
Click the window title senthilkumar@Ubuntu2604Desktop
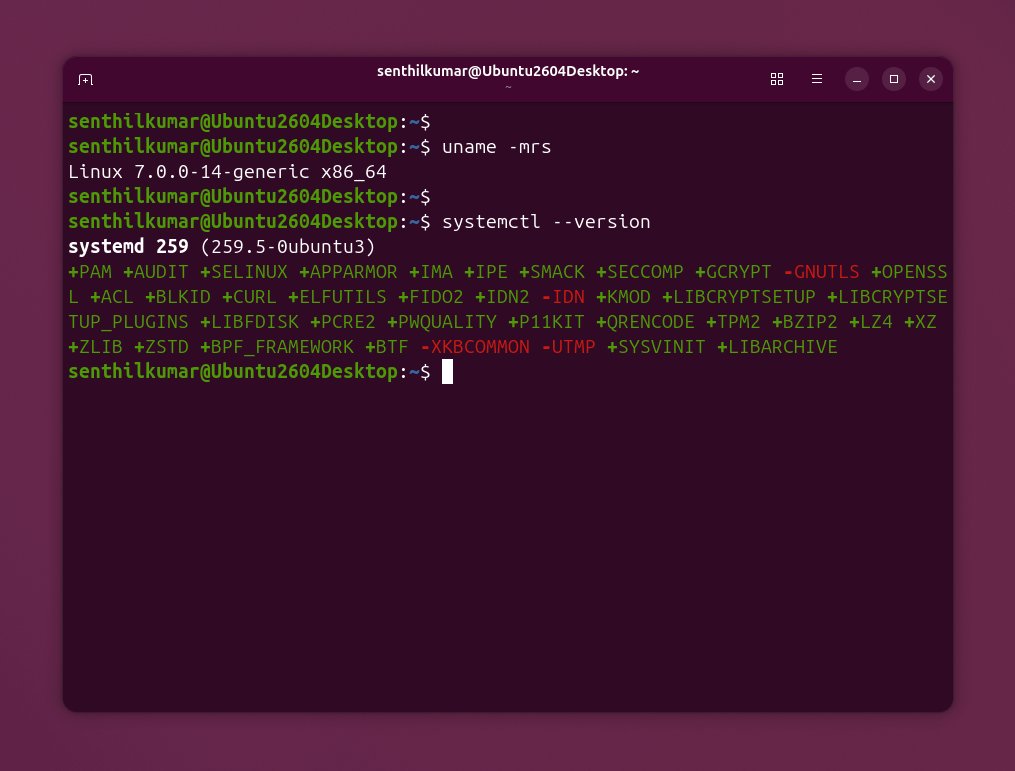click(508, 71)
